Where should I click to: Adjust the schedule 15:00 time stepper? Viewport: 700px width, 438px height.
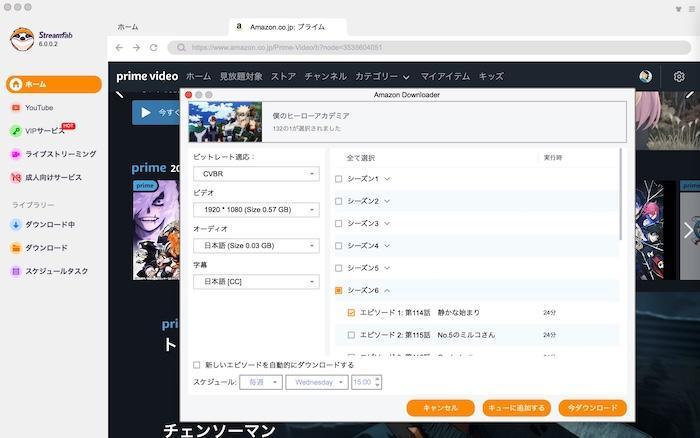click(378, 382)
